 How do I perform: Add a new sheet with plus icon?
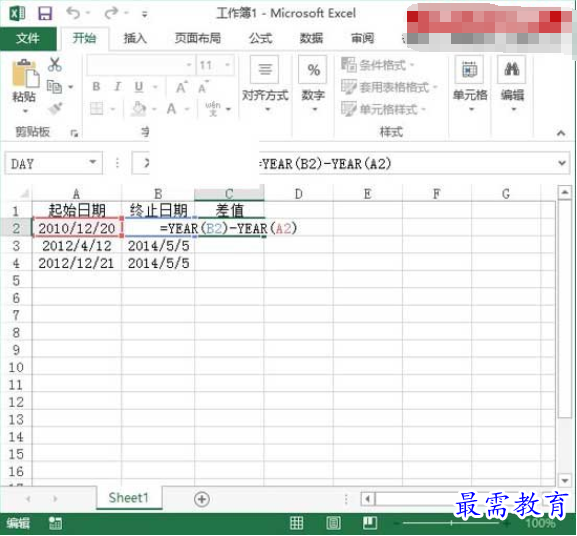(202, 499)
